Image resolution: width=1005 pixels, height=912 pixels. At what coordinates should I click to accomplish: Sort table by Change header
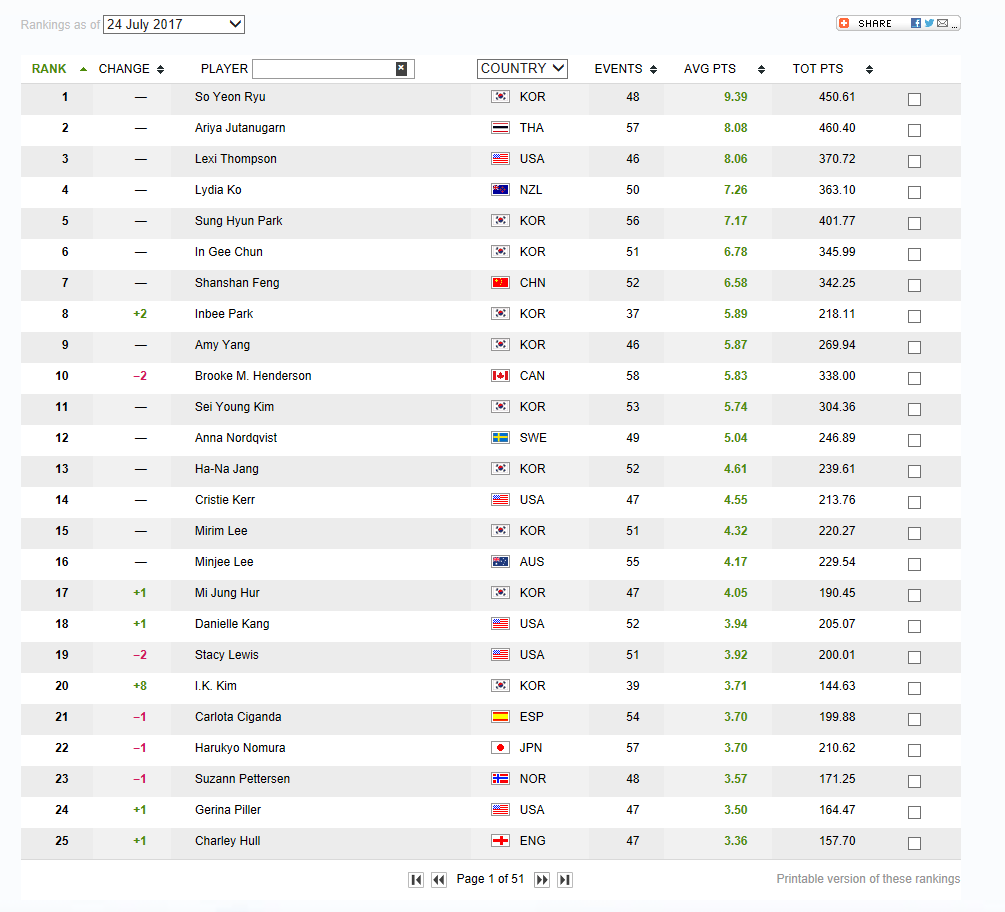click(124, 69)
